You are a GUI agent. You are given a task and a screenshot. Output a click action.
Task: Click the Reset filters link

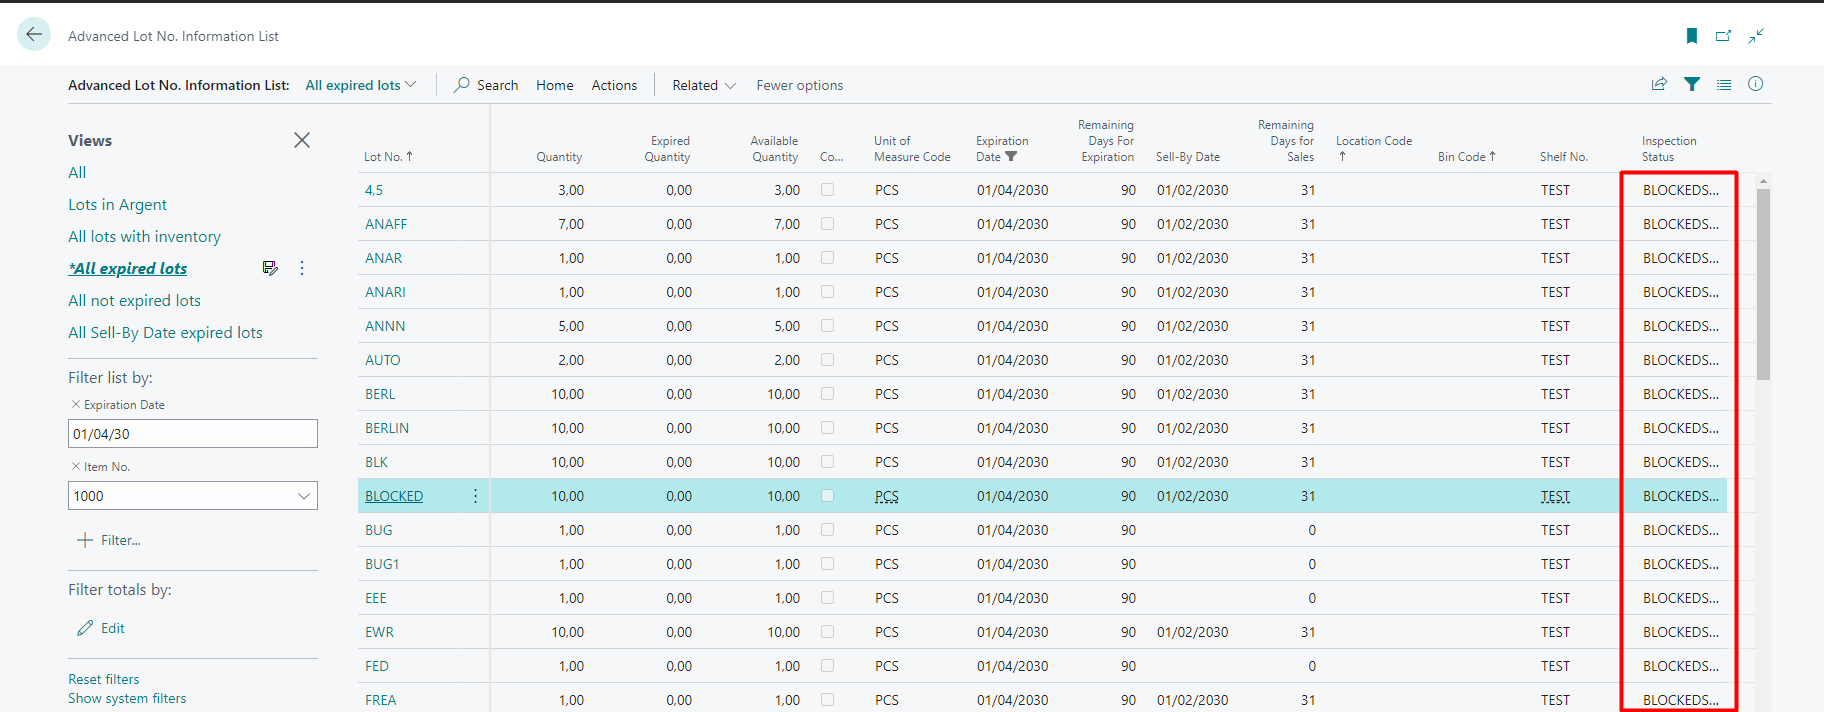[104, 679]
